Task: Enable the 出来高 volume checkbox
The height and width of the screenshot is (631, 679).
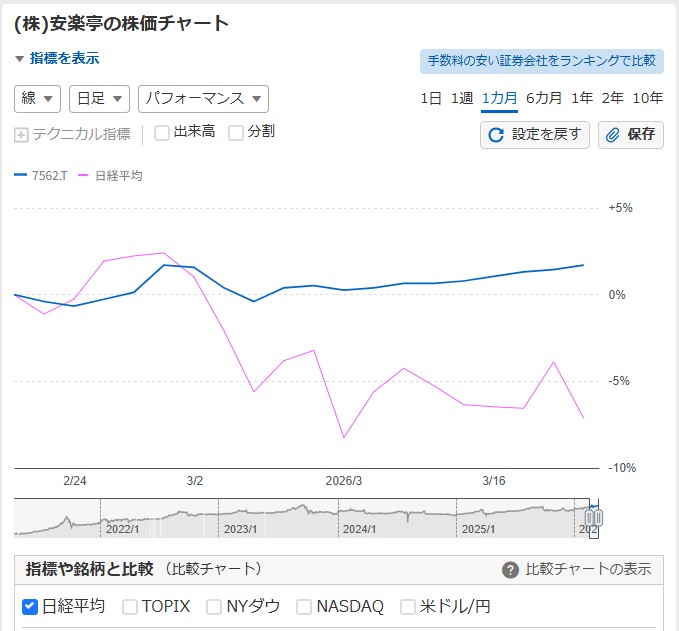Action: (162, 133)
